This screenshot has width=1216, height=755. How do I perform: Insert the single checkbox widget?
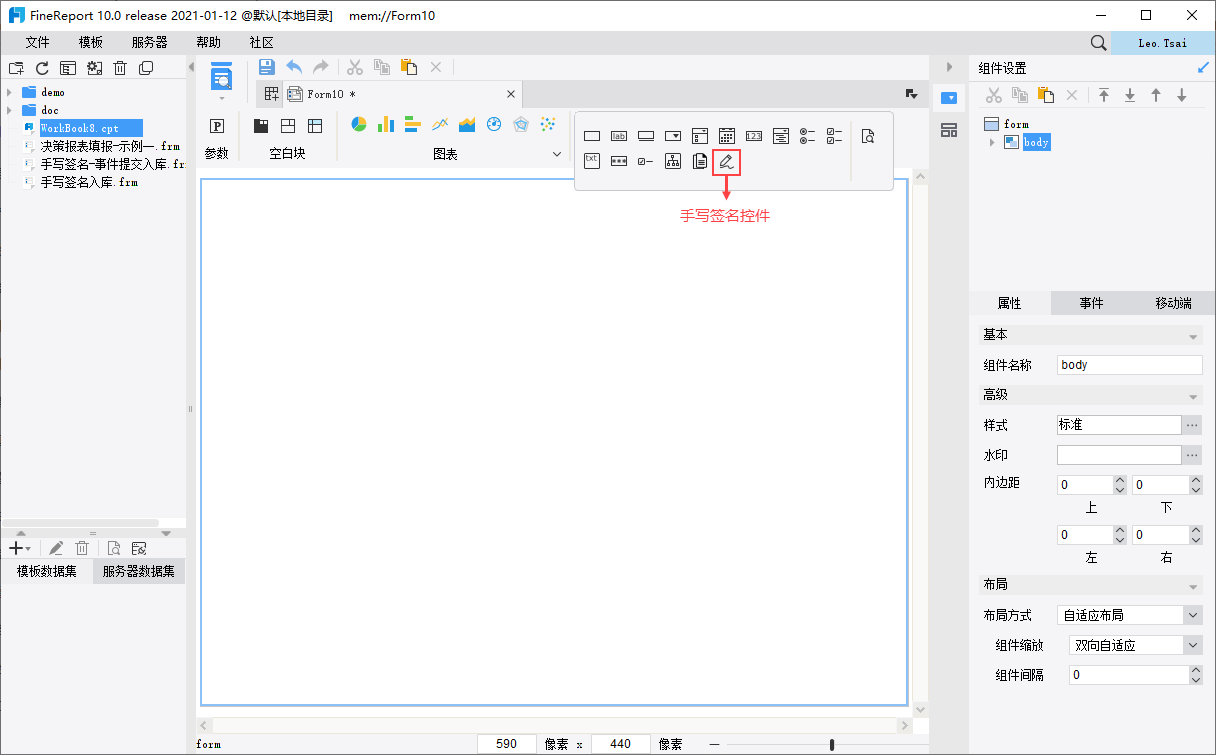(646, 161)
